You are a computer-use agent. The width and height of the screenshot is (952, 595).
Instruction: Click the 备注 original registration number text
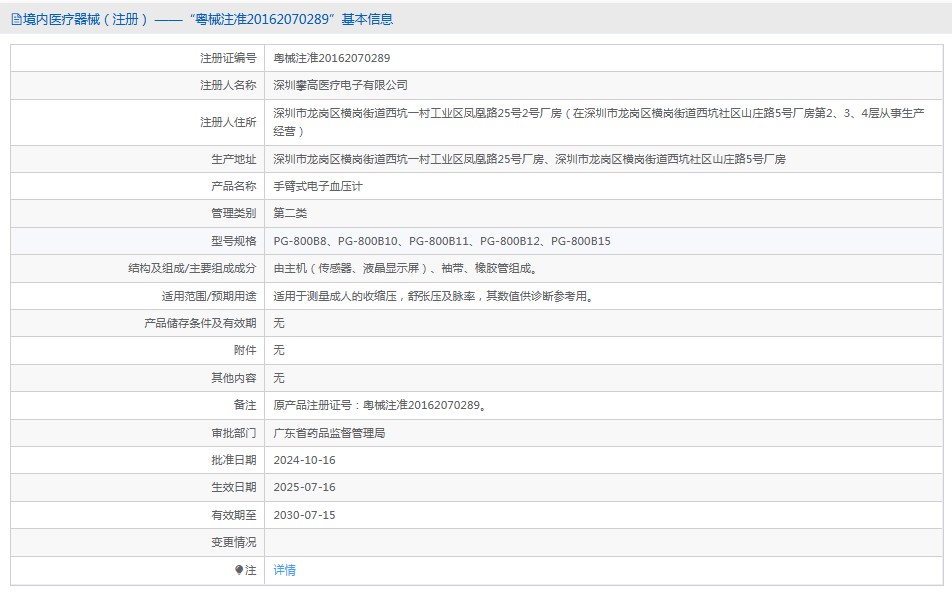click(x=381, y=405)
